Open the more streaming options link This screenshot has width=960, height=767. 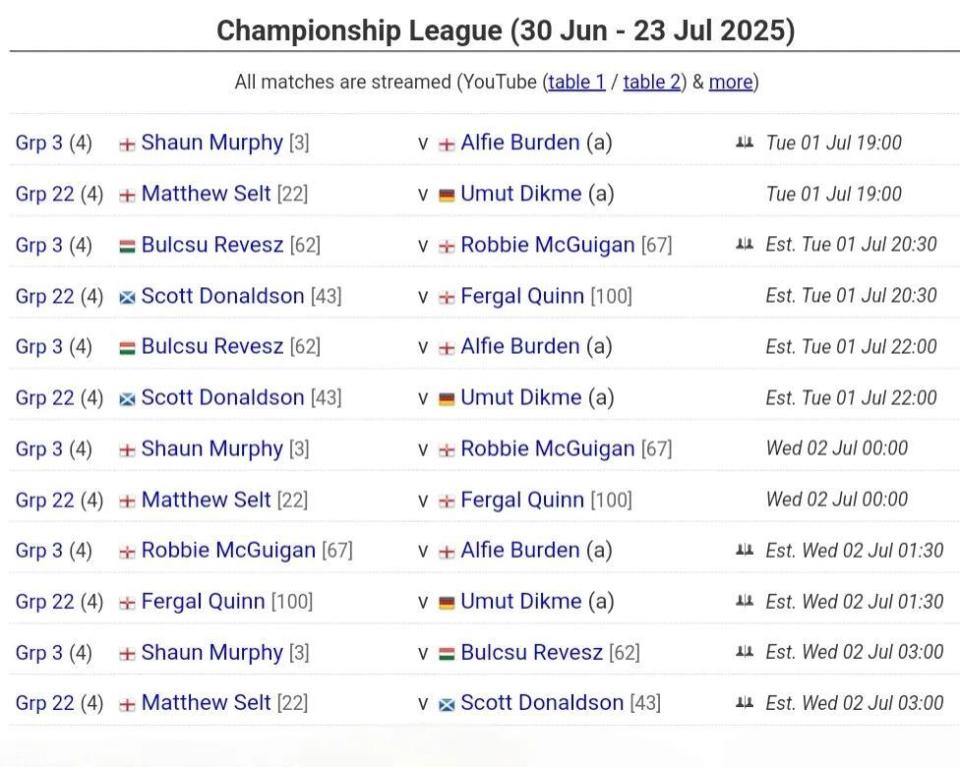click(x=730, y=81)
